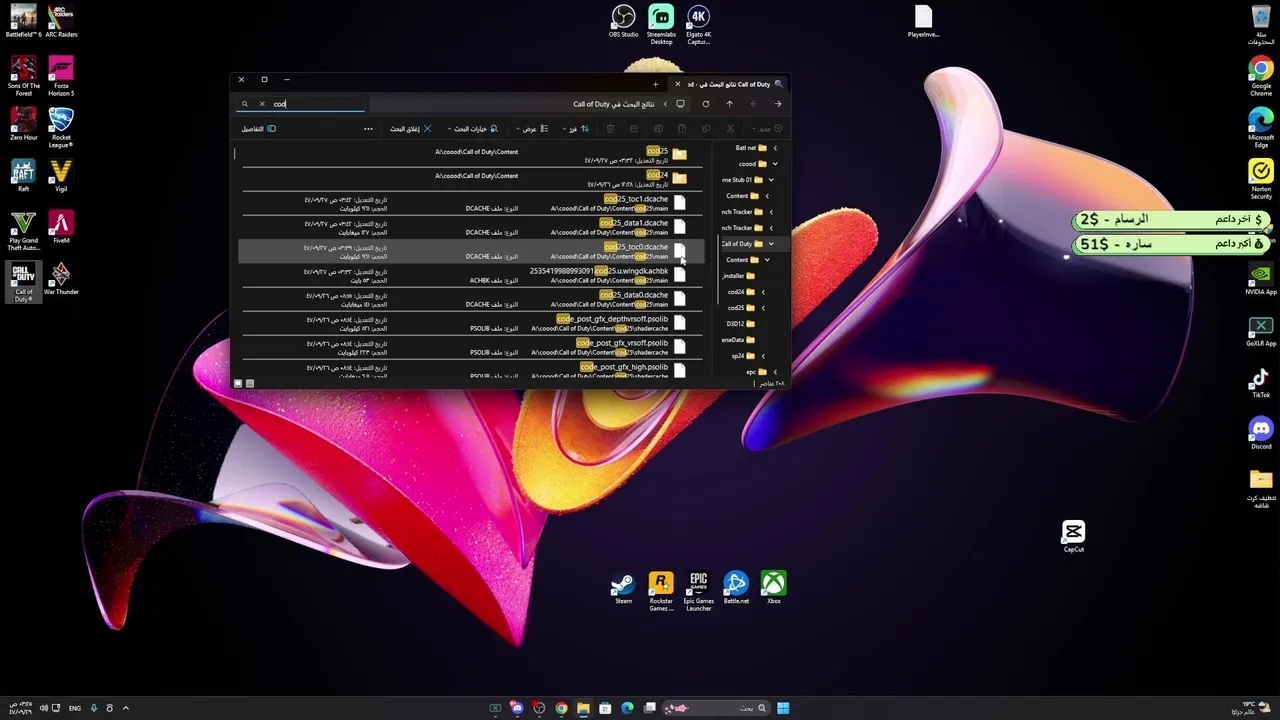Open the Xbox desktop icon

[x=773, y=588]
